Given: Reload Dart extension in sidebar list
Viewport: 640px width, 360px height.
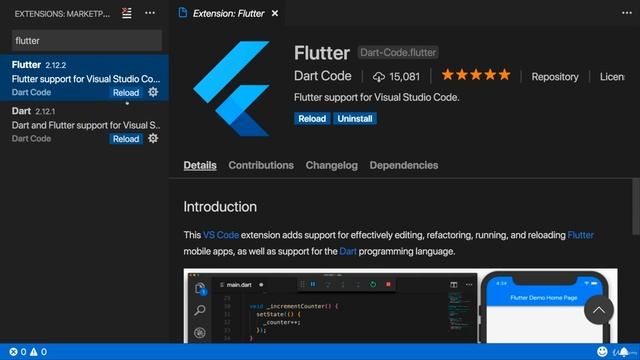Looking at the screenshot, I should pos(126,139).
